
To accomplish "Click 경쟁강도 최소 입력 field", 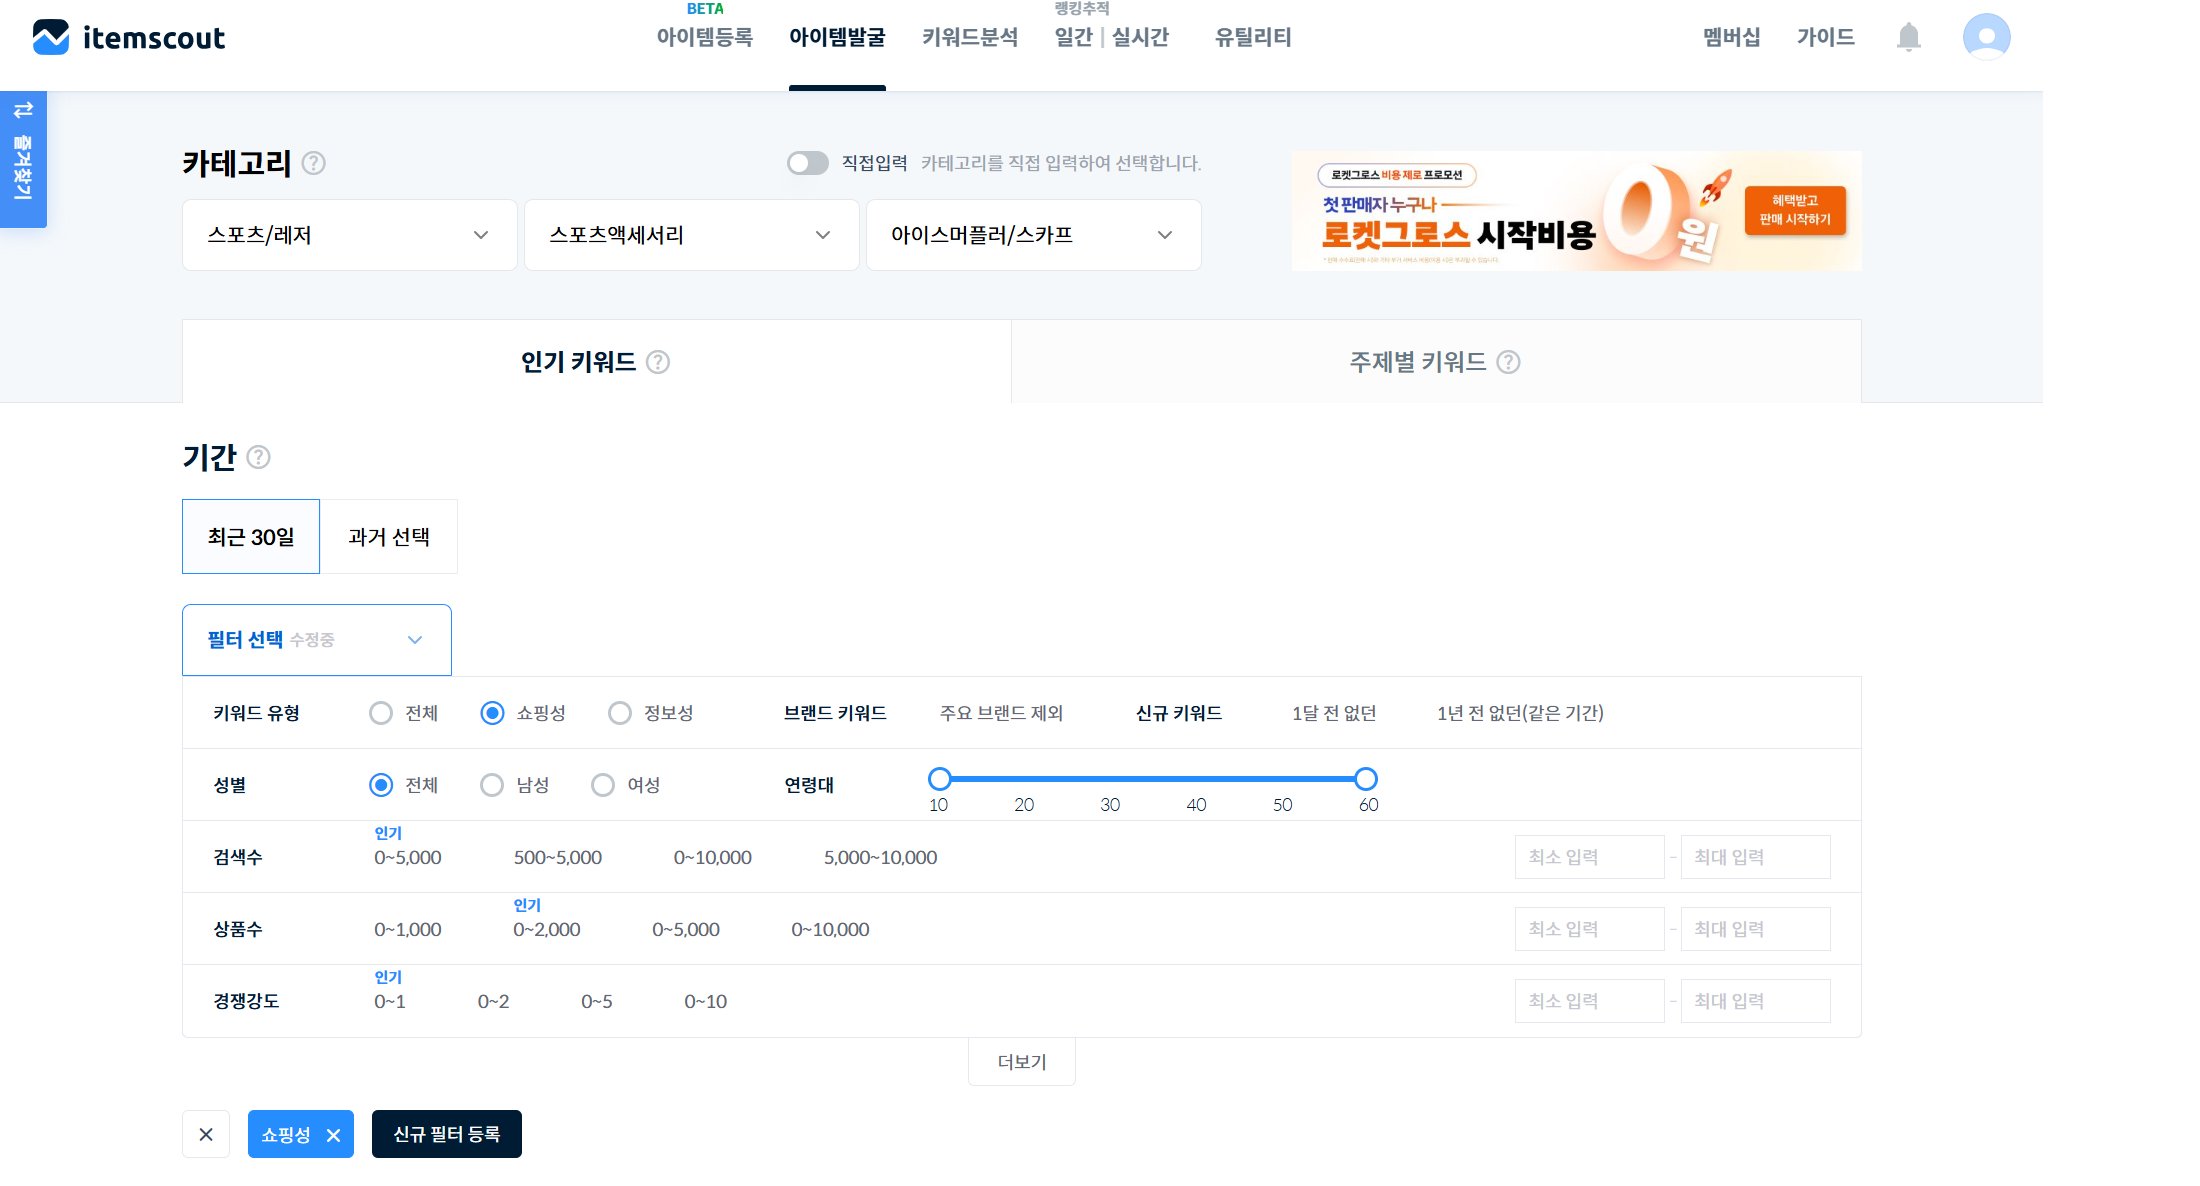I will 1590,1001.
